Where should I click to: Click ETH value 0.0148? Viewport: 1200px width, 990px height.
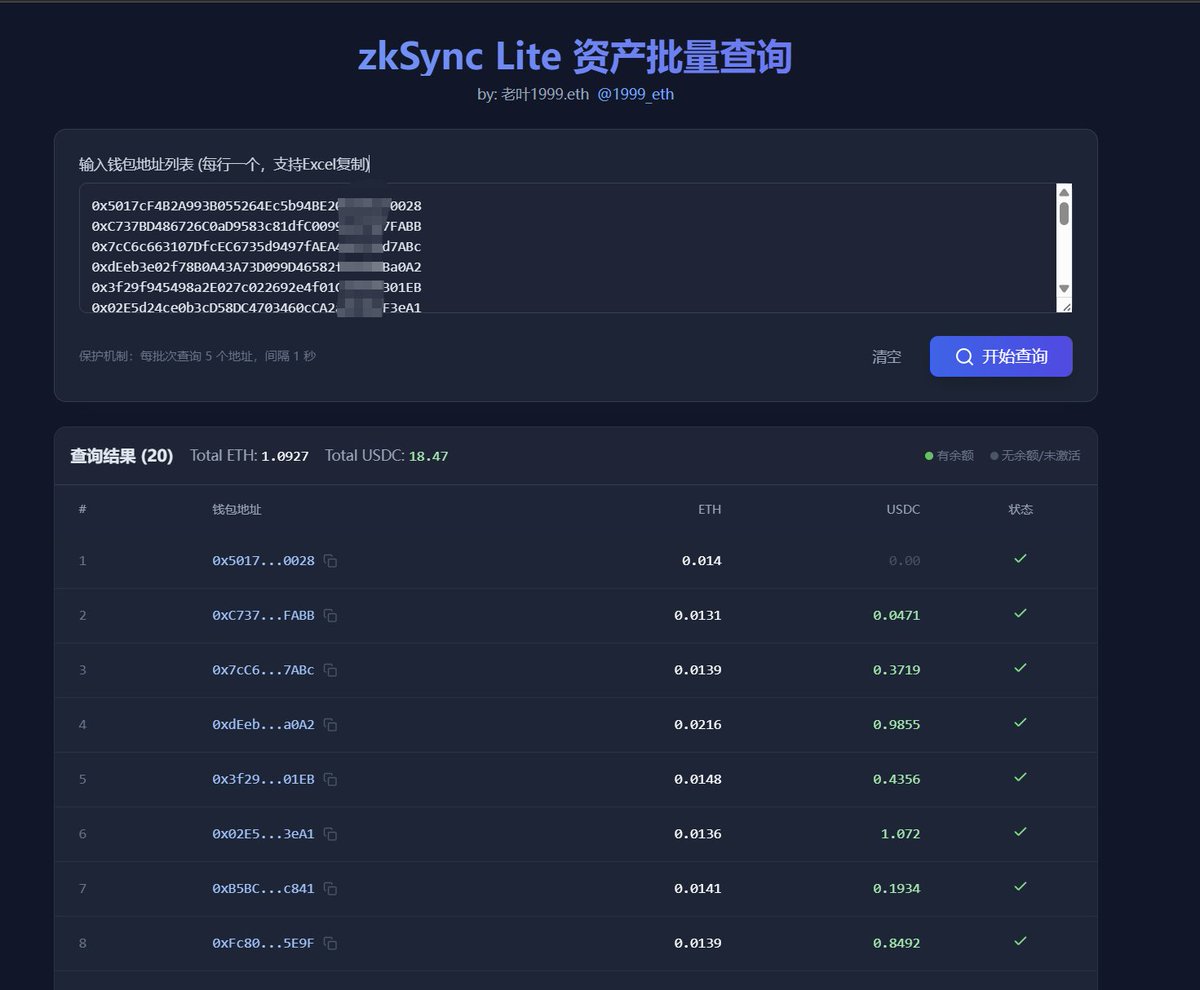pos(698,779)
